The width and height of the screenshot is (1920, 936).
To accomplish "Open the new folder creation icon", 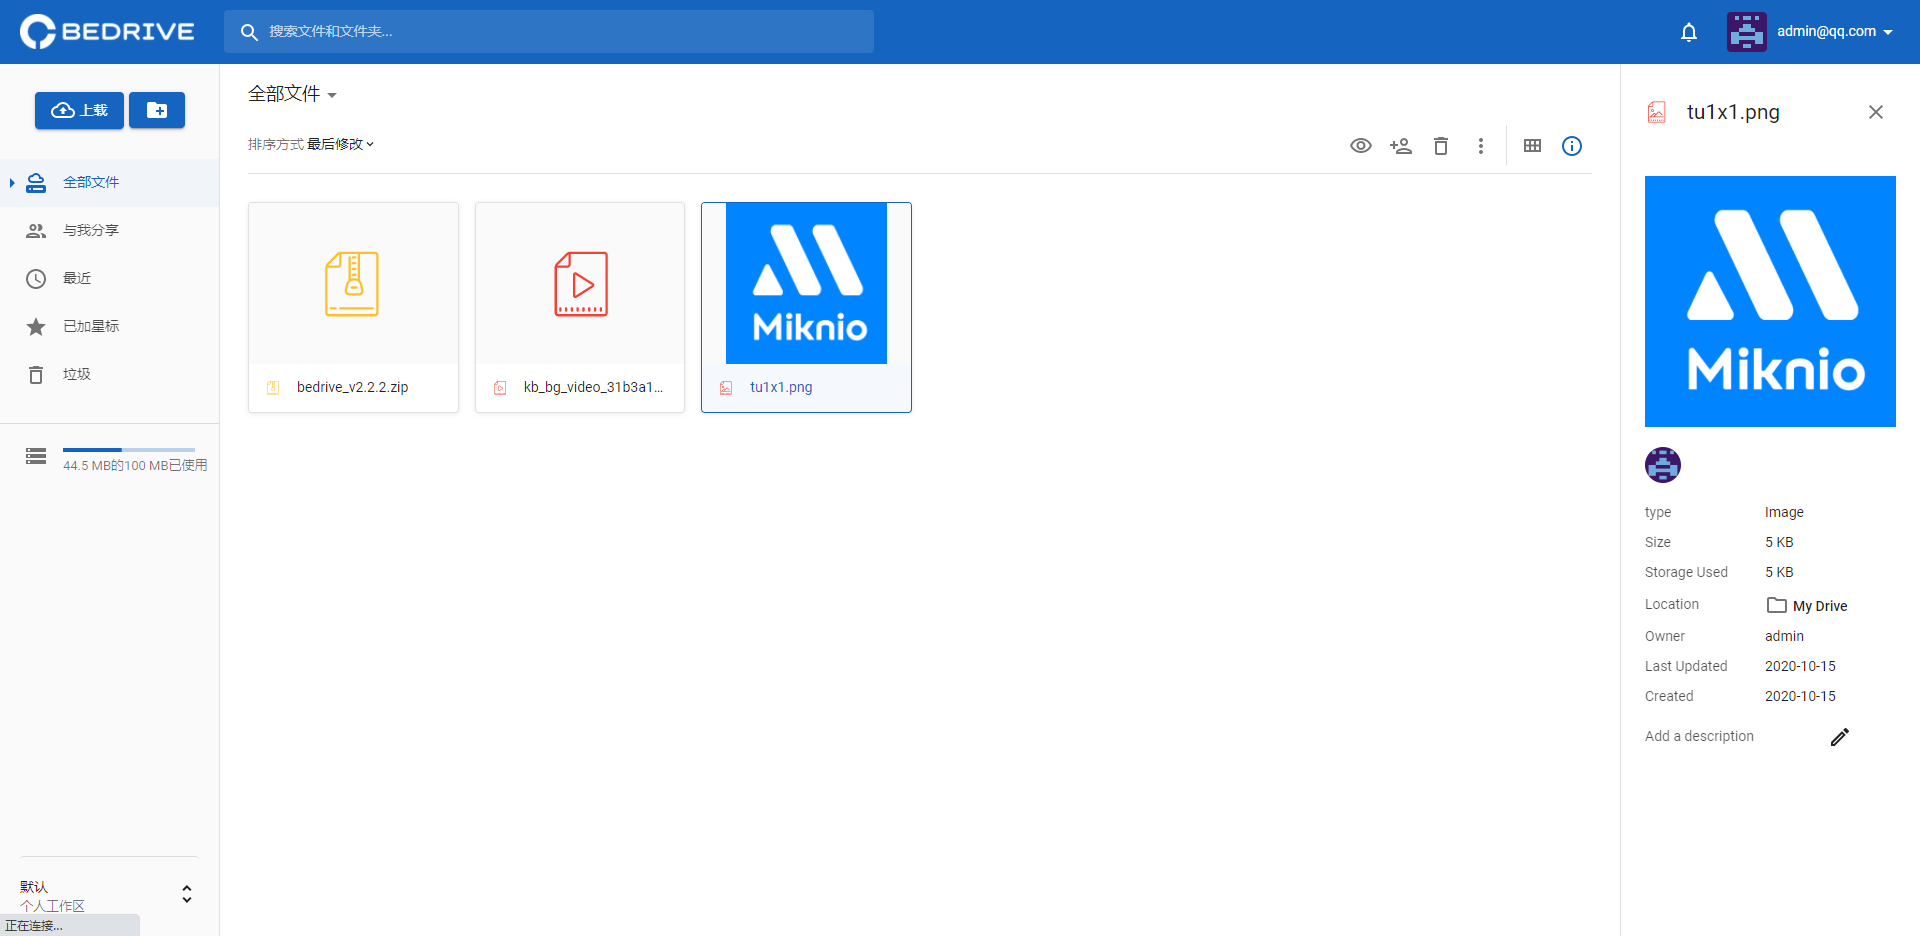I will click(156, 110).
